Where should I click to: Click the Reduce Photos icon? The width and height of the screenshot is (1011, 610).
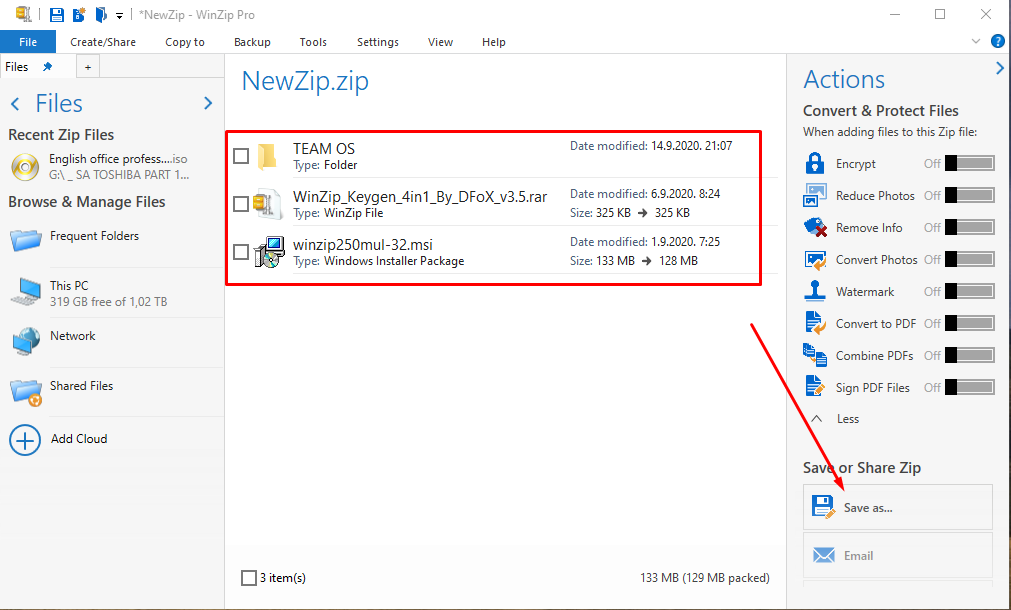coord(815,195)
